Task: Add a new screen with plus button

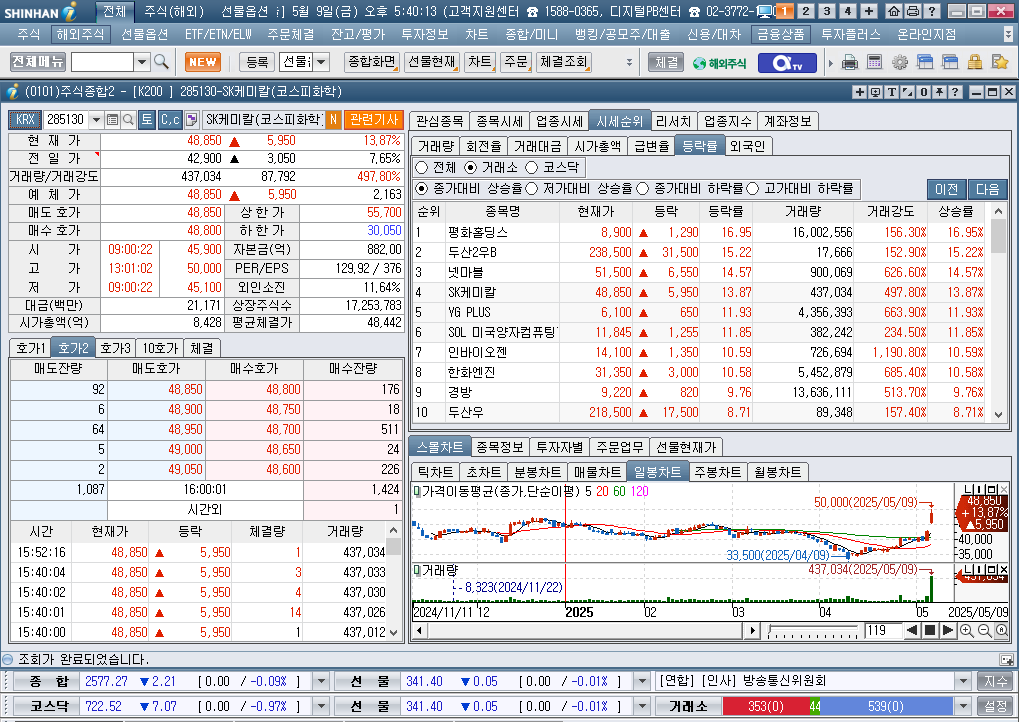Action: pos(869,11)
